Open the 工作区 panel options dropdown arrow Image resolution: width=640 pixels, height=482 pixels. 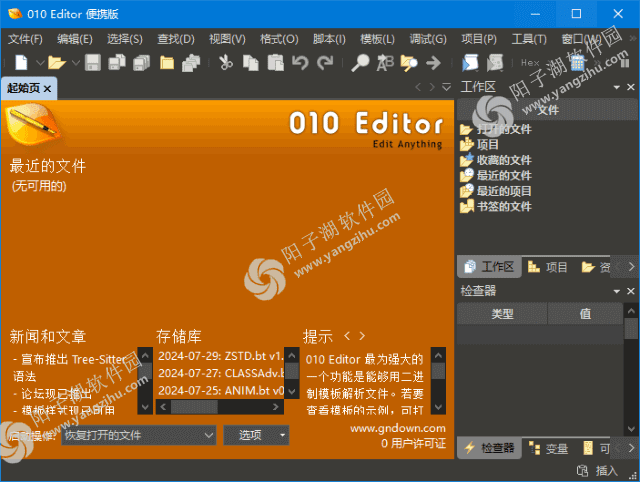pyautogui.click(x=617, y=87)
